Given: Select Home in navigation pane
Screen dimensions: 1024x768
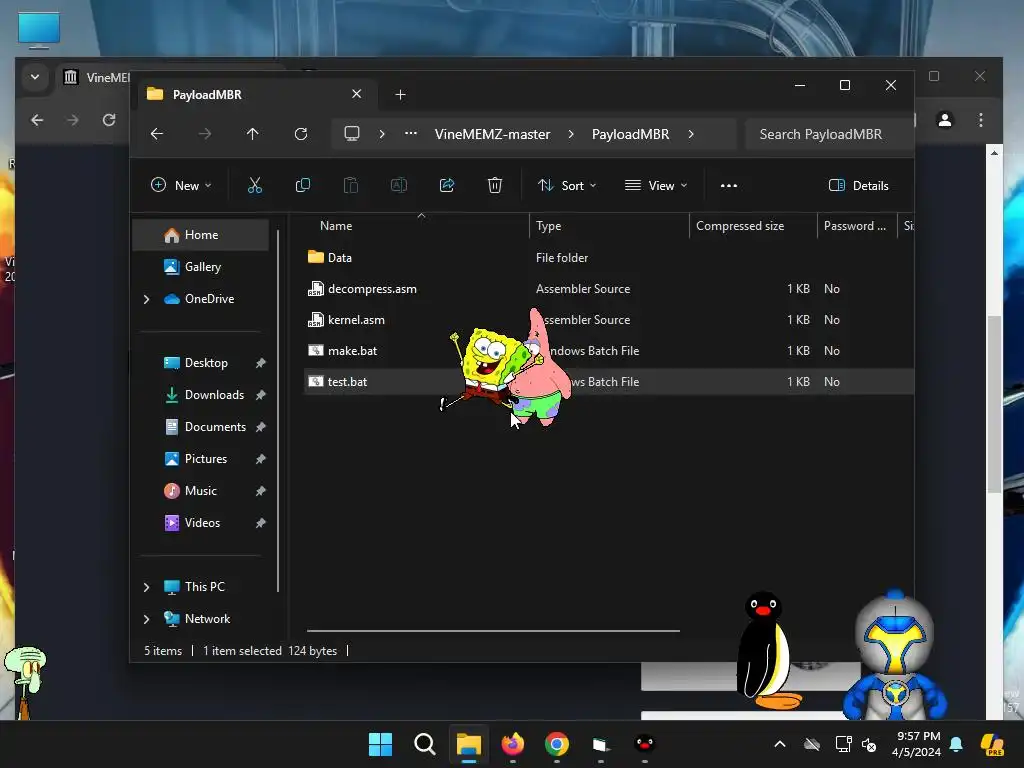Looking at the screenshot, I should (x=200, y=235).
